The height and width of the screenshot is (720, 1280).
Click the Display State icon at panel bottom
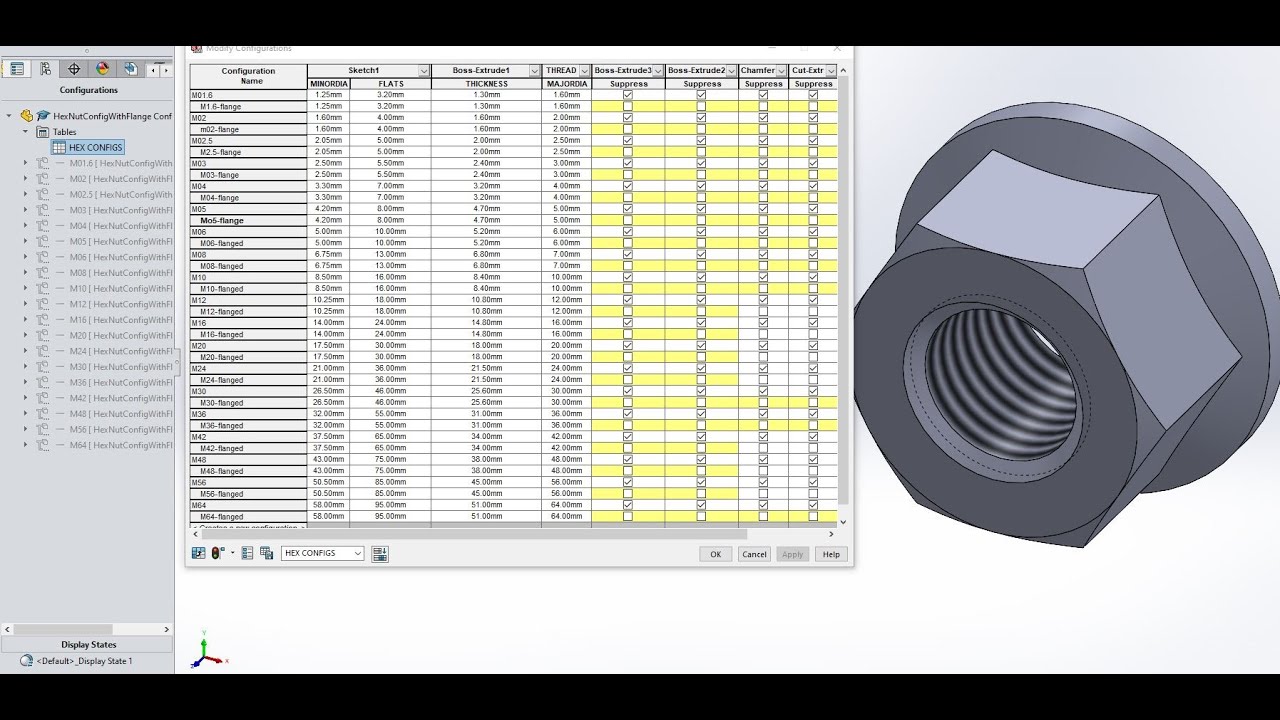point(26,661)
